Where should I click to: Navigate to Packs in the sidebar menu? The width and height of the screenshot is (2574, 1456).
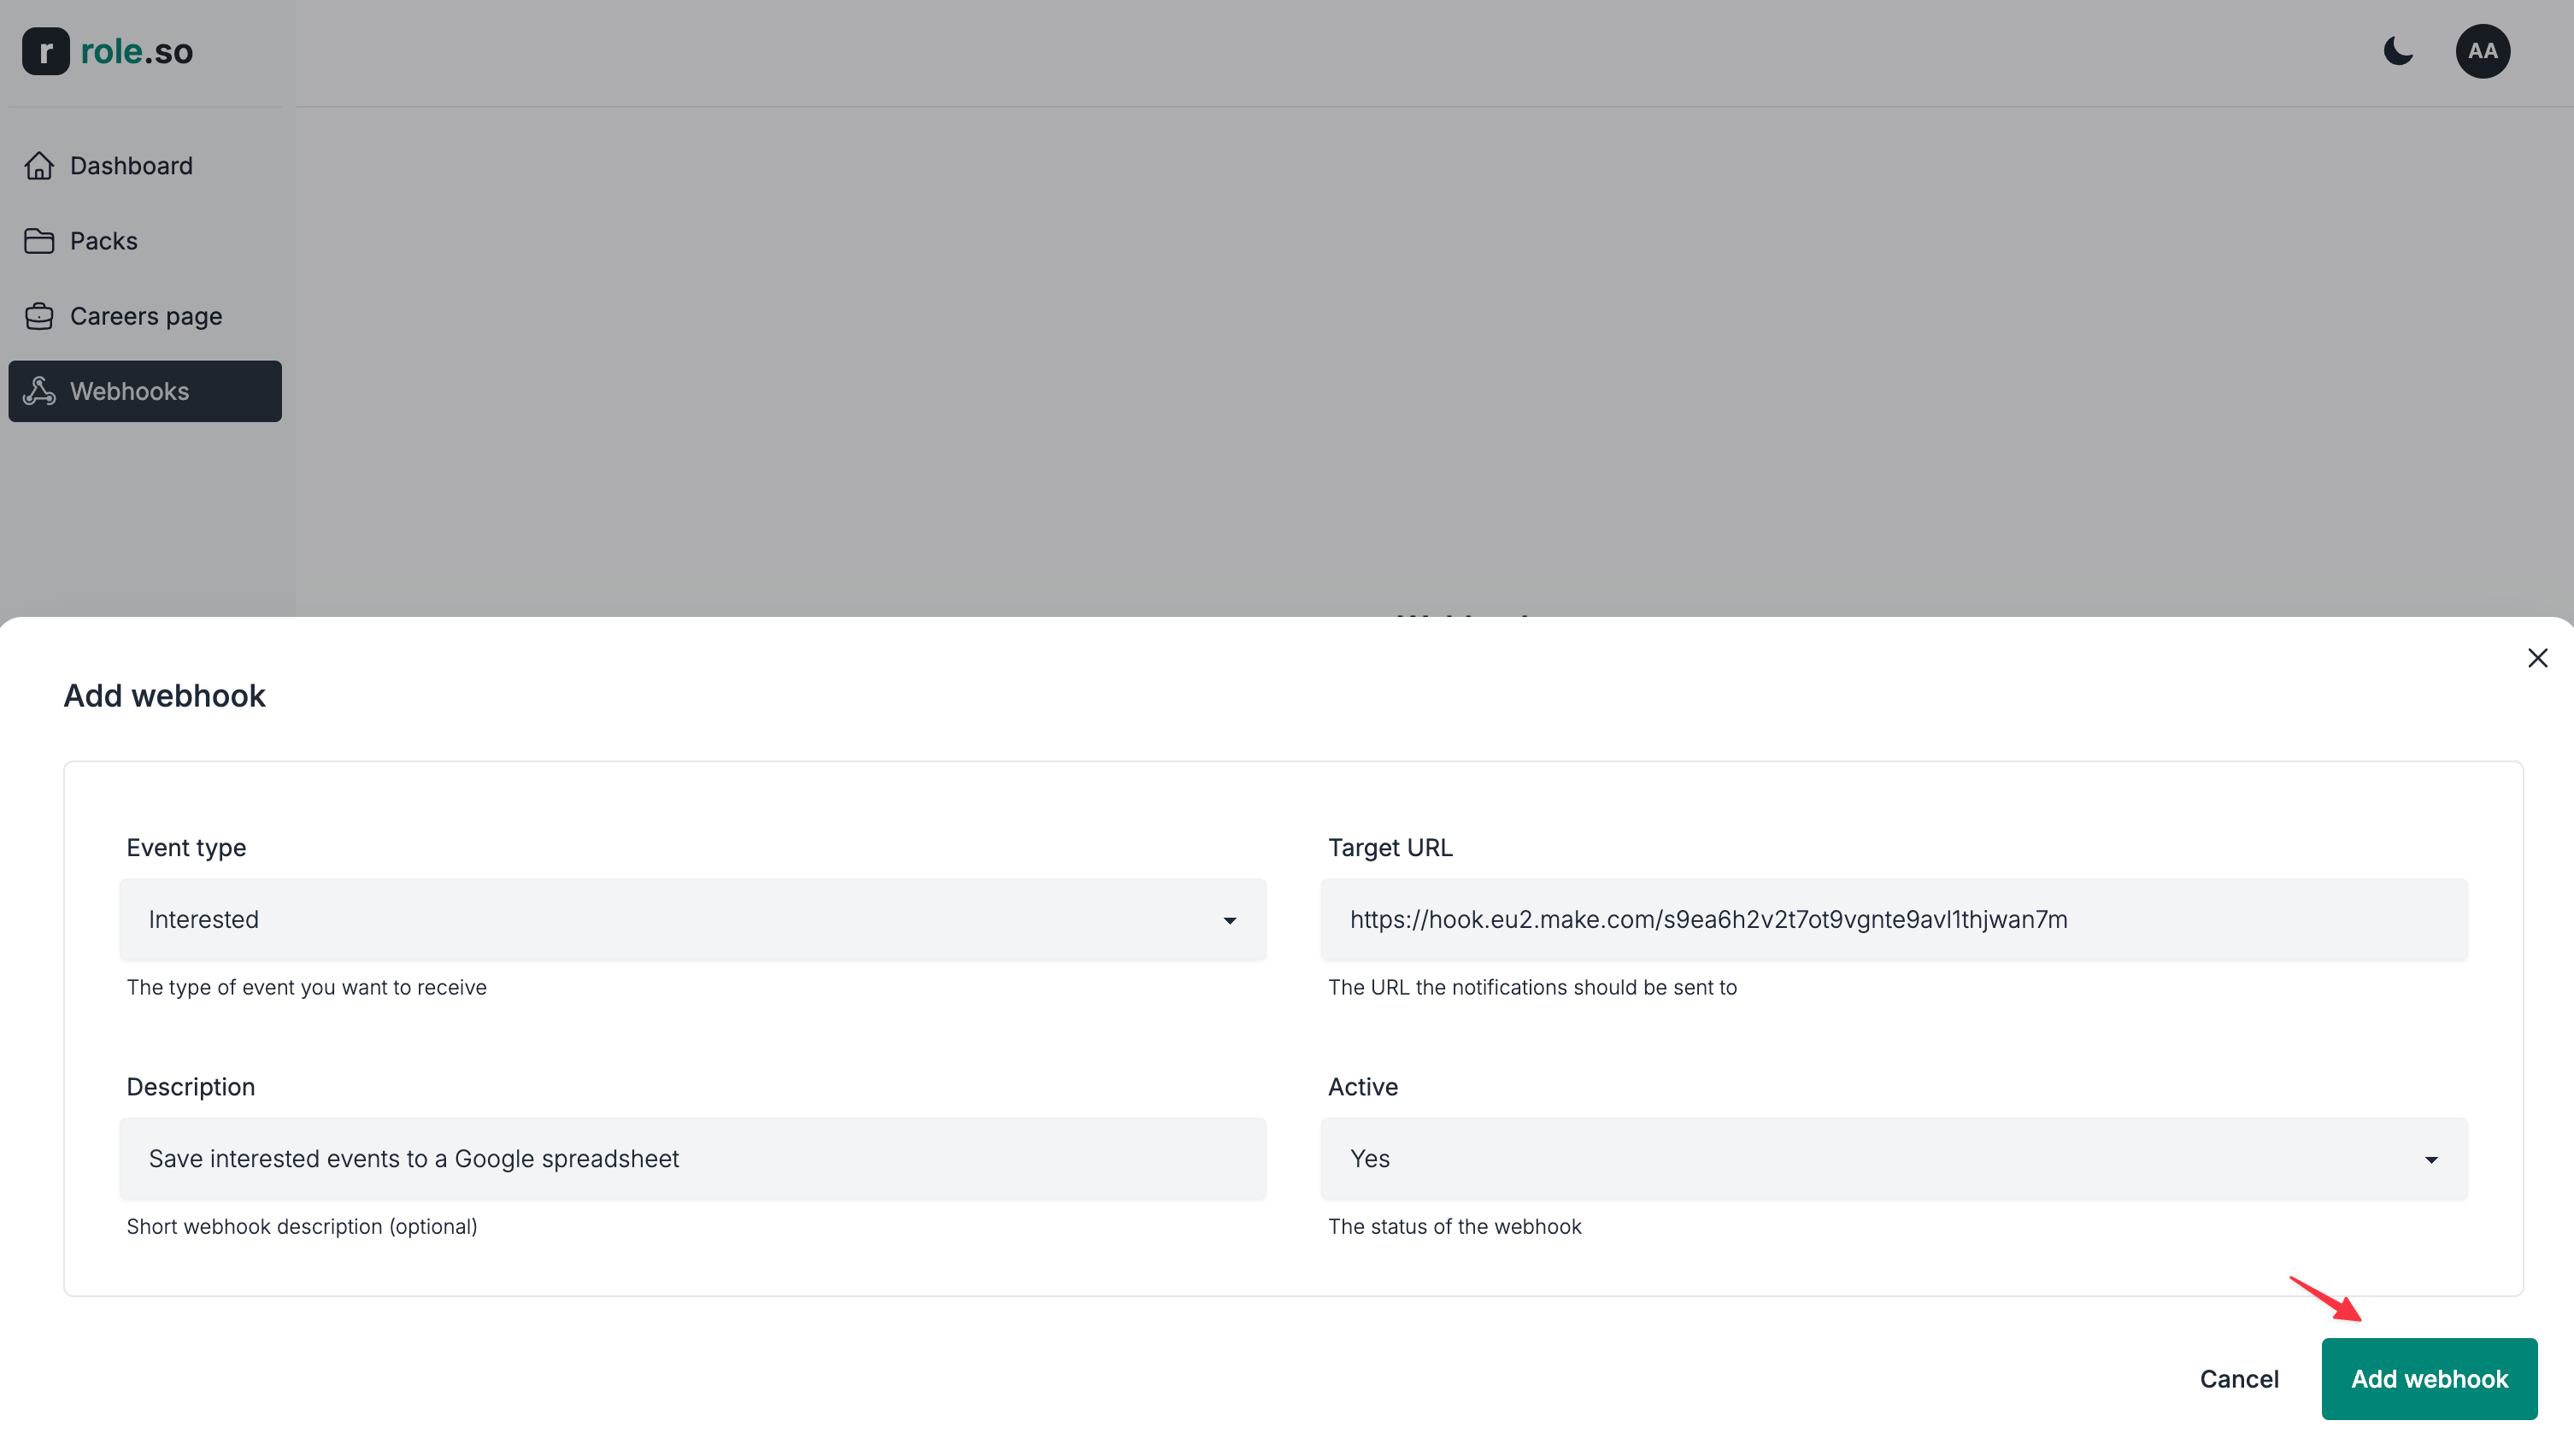(x=103, y=240)
